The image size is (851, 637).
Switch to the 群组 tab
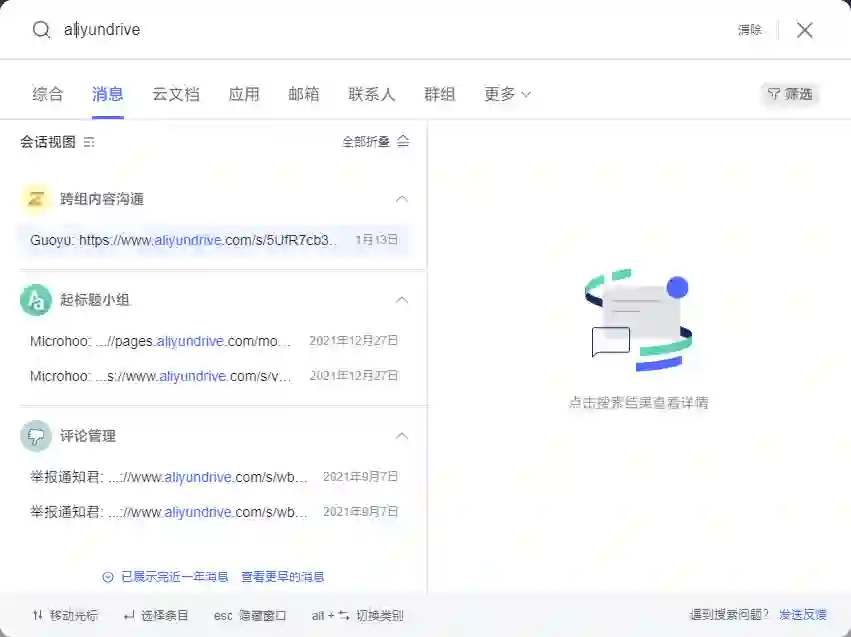[439, 94]
